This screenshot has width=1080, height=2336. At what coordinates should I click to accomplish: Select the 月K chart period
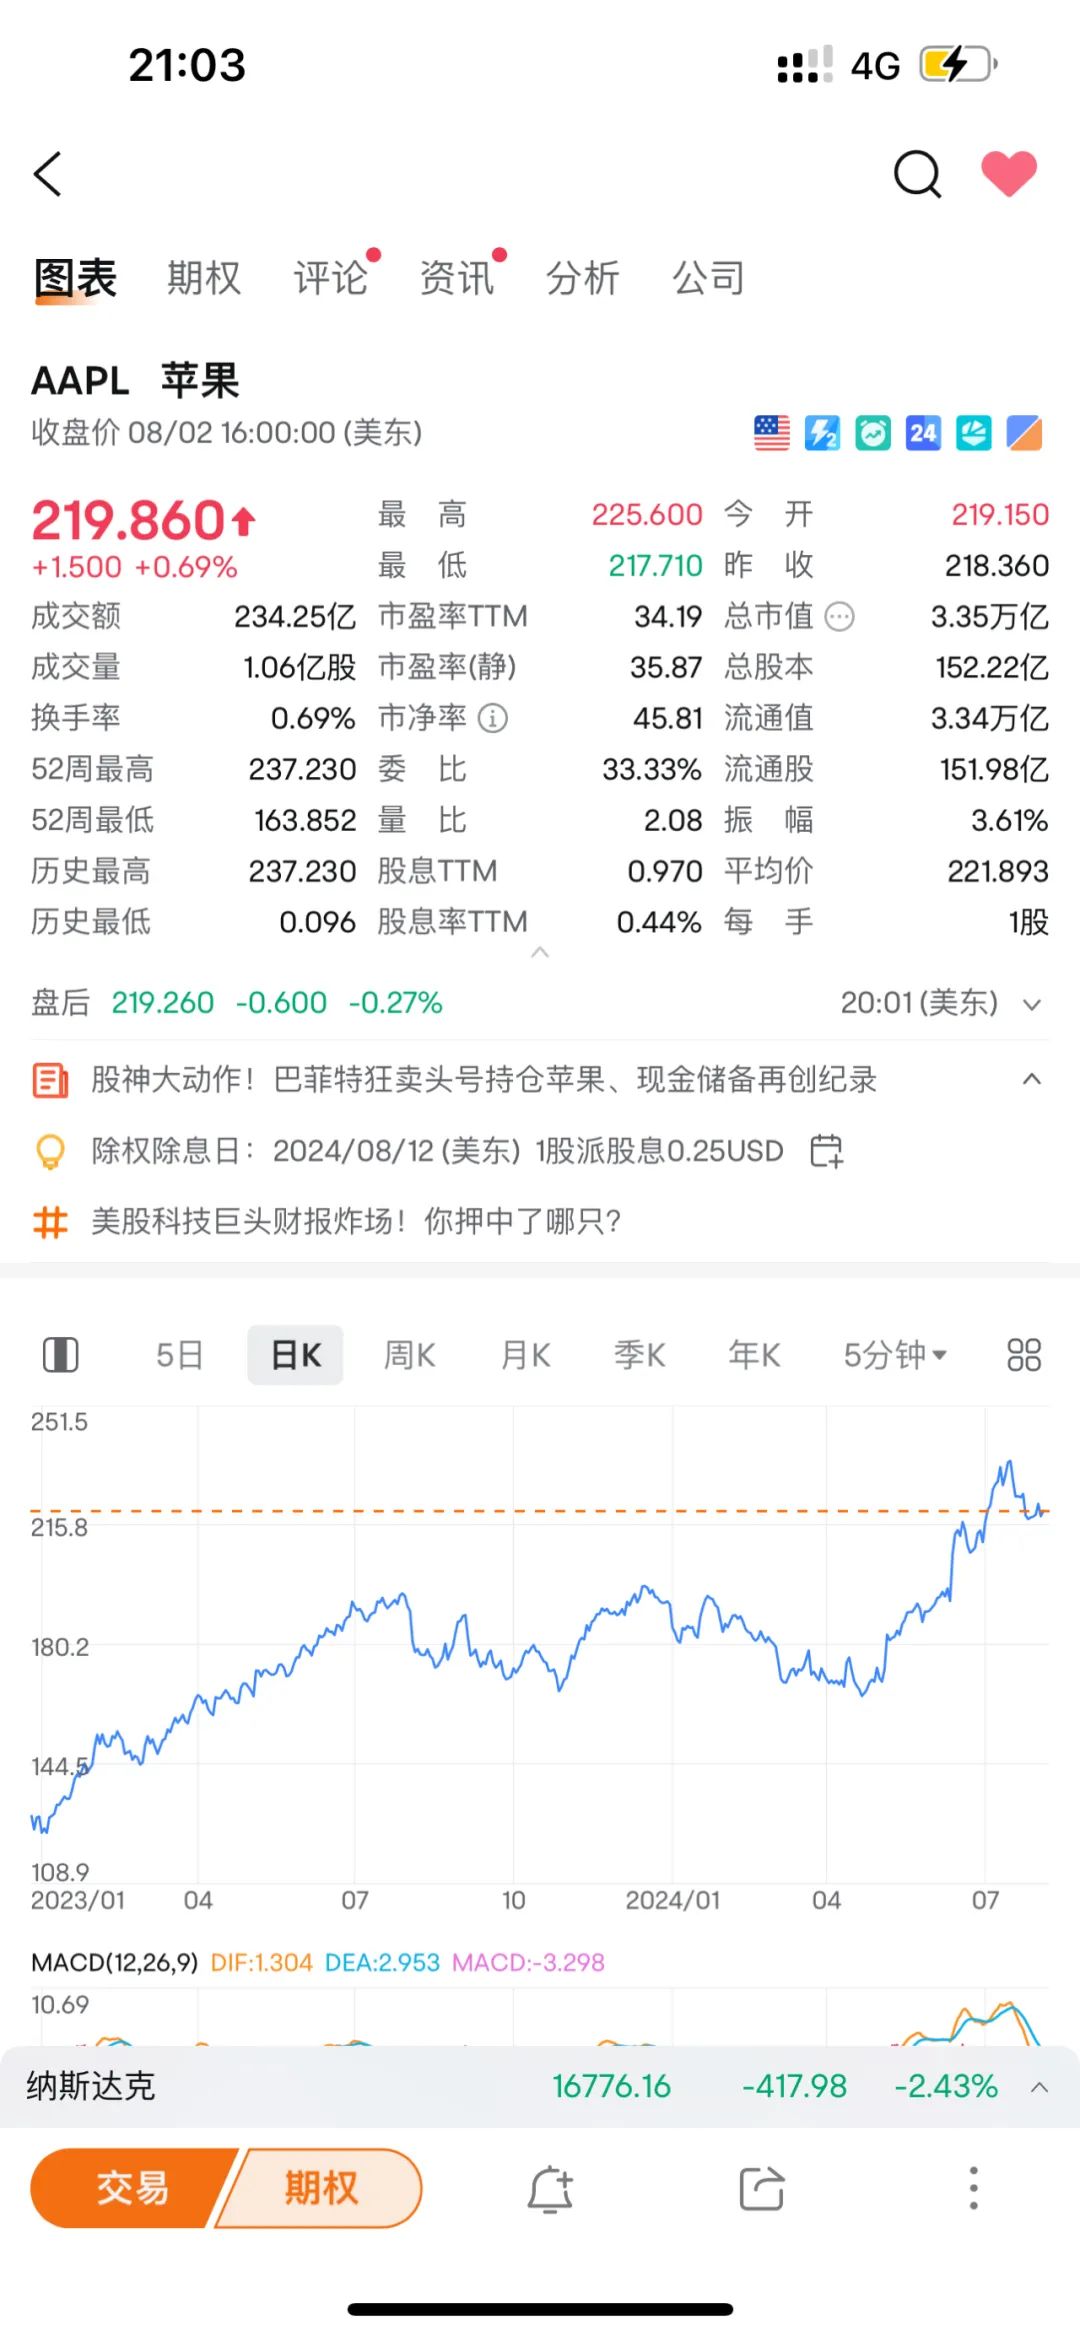[526, 1355]
